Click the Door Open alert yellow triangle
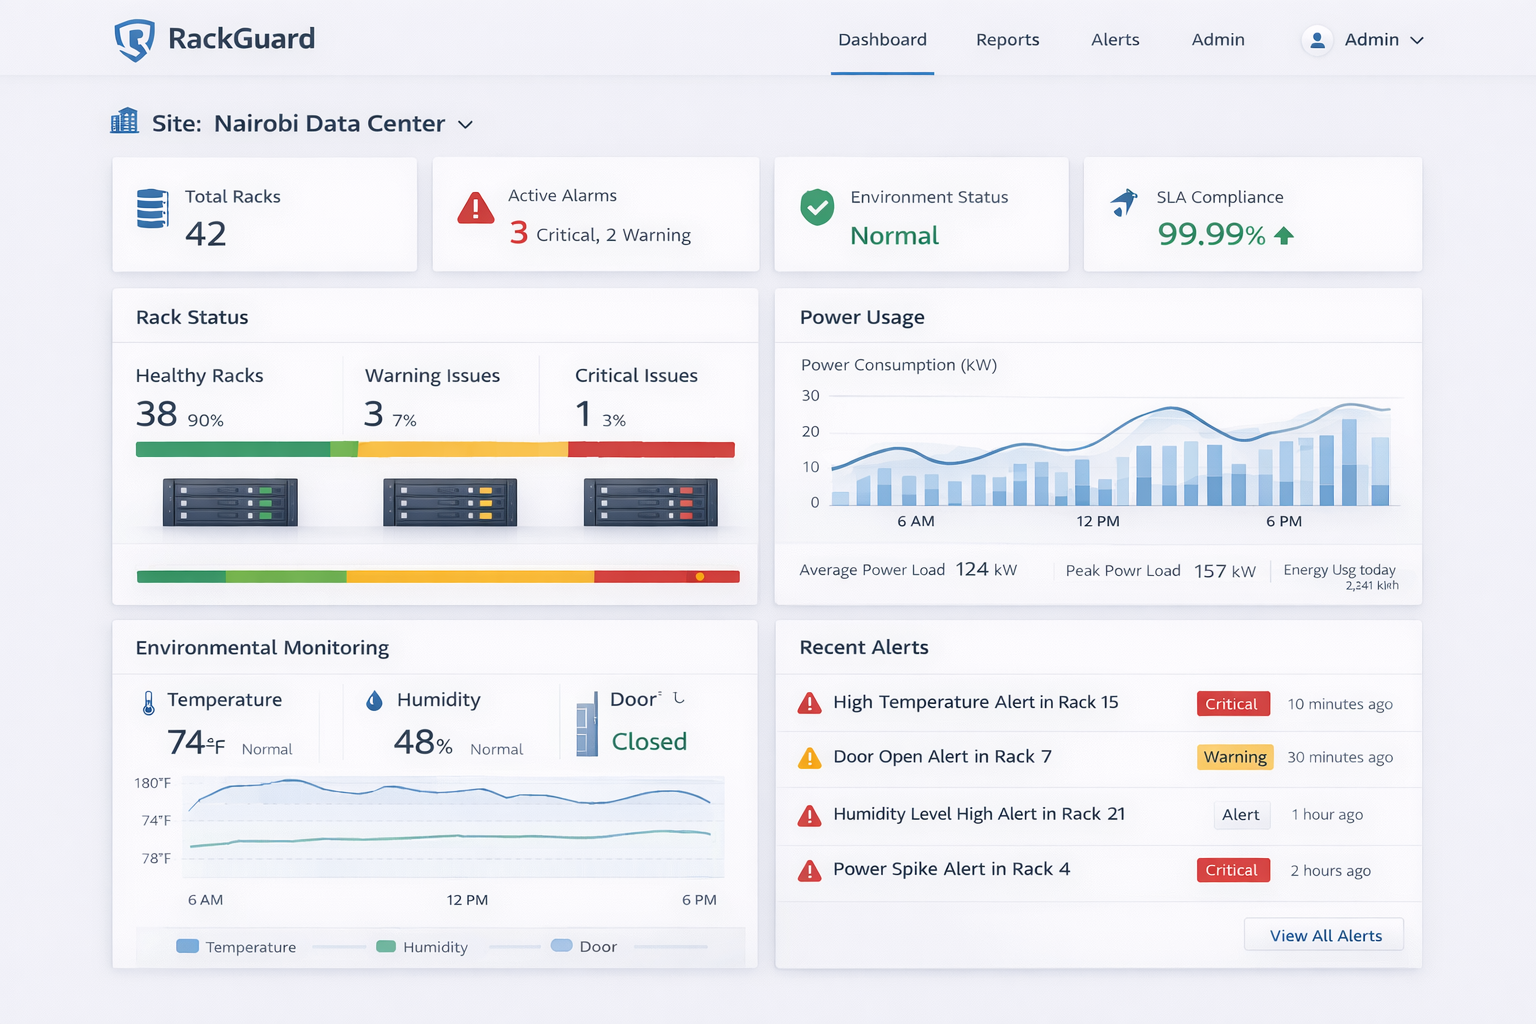 click(x=809, y=758)
